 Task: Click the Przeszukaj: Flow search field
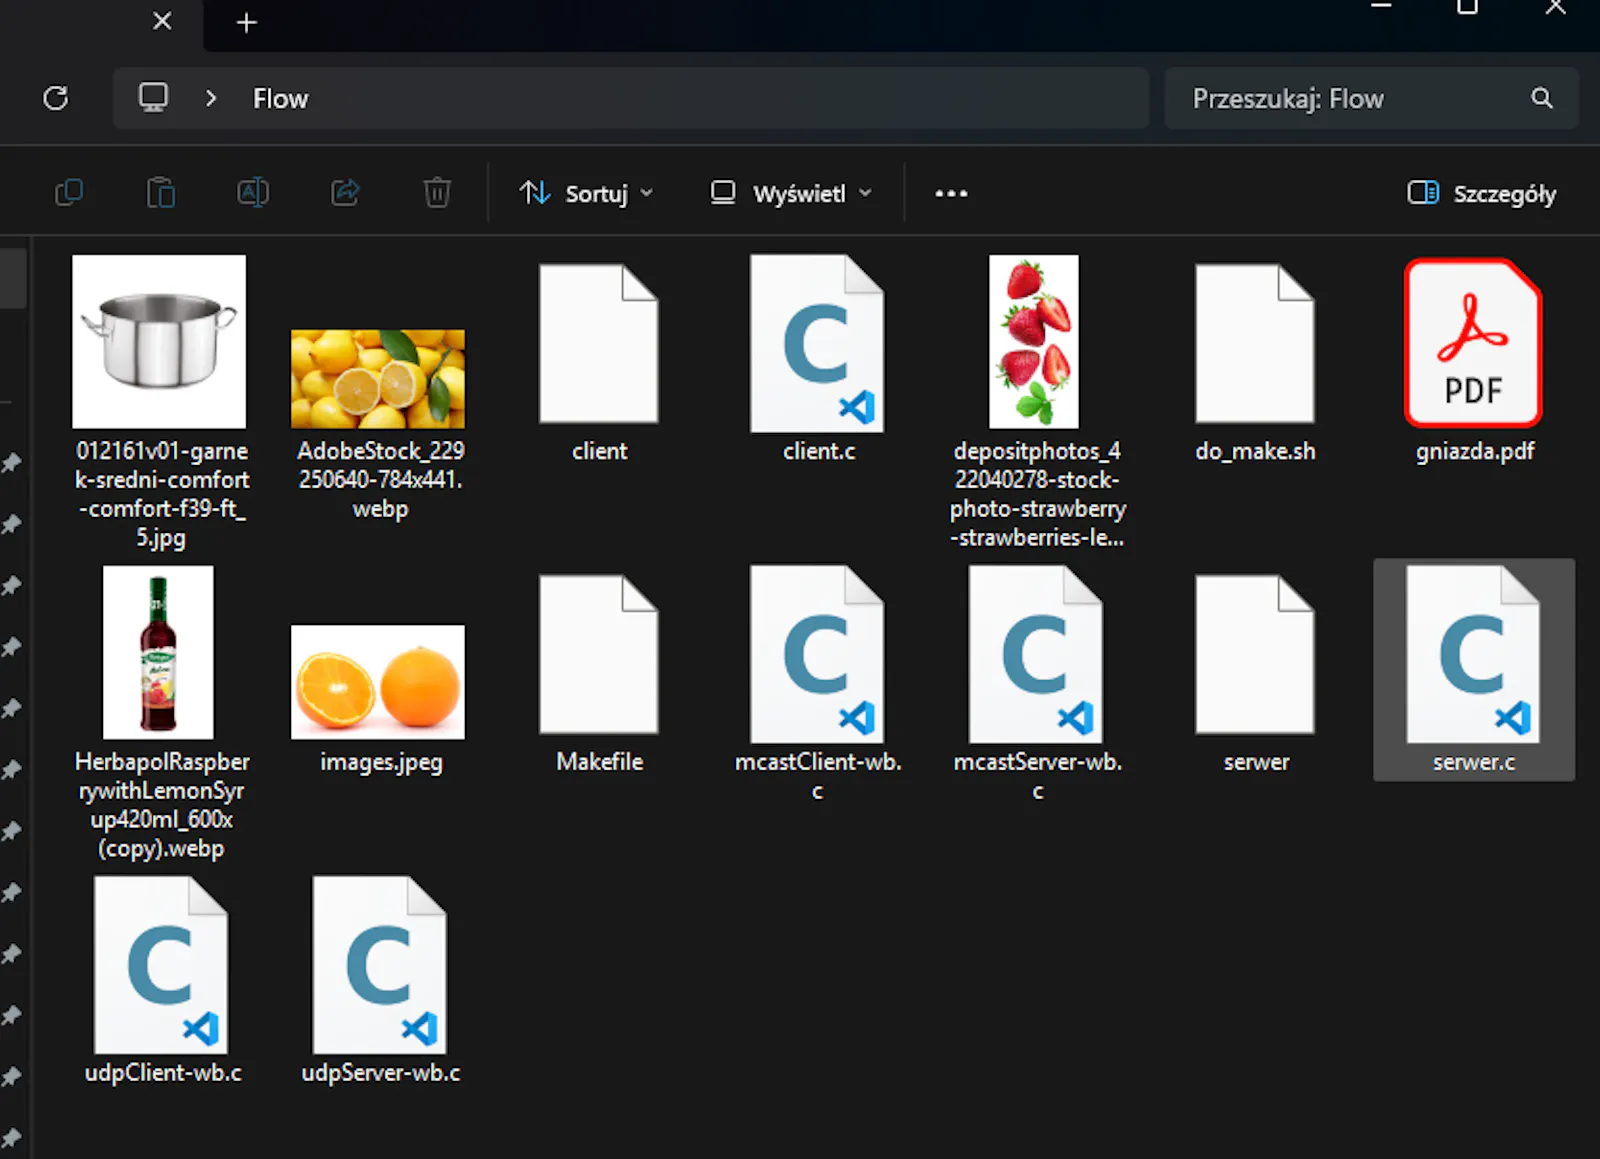[x=1371, y=98]
